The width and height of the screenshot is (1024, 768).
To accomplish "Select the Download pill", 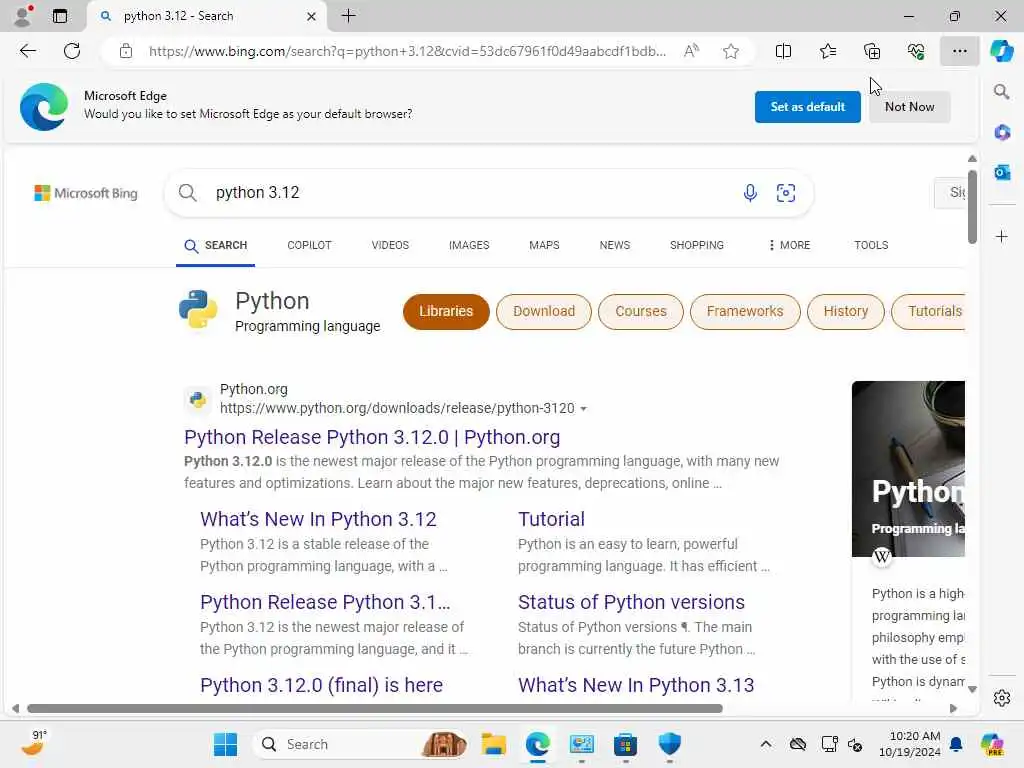I will coord(543,312).
